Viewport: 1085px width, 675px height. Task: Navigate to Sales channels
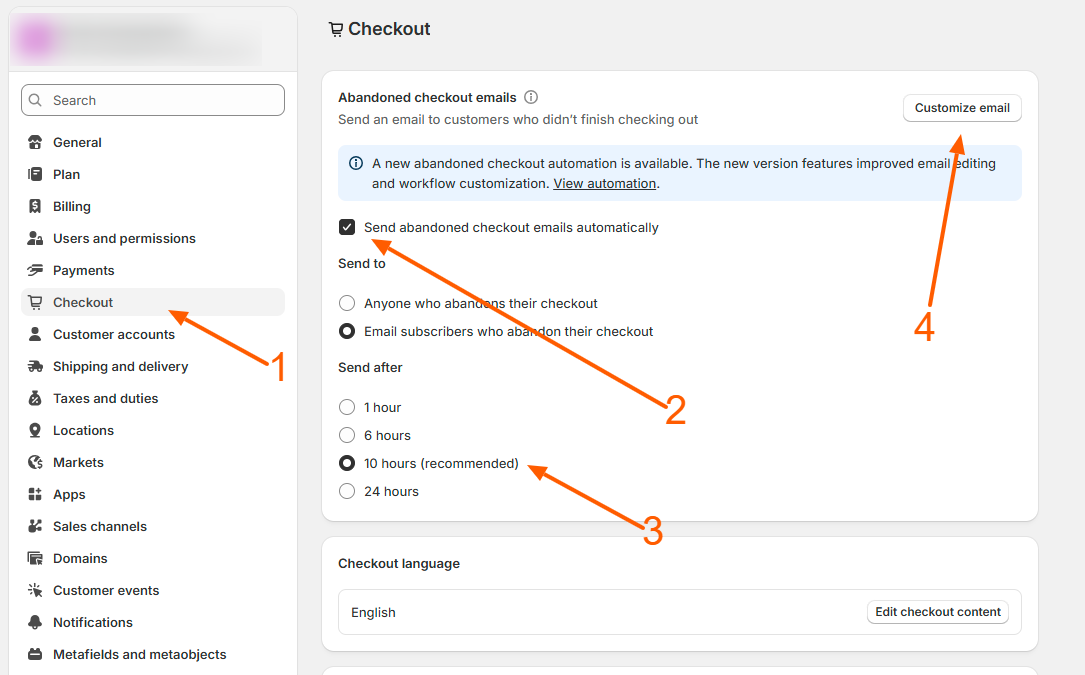click(153, 526)
